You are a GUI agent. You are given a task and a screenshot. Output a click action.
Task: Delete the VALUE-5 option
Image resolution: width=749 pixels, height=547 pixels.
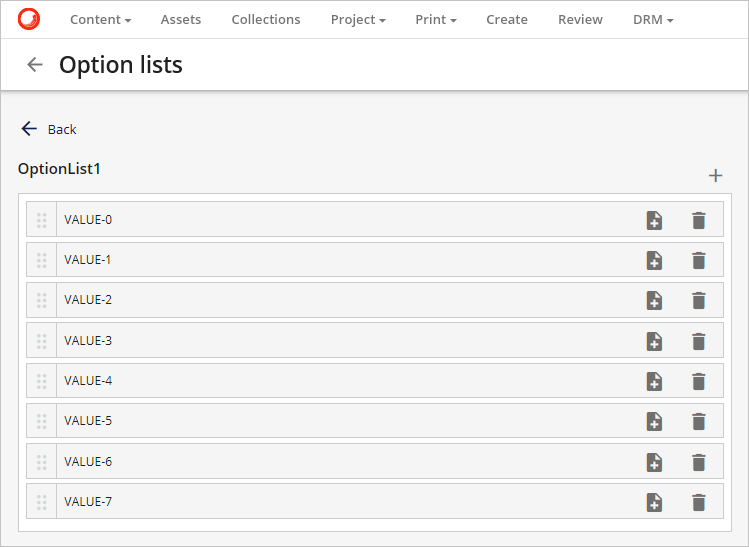(x=699, y=421)
